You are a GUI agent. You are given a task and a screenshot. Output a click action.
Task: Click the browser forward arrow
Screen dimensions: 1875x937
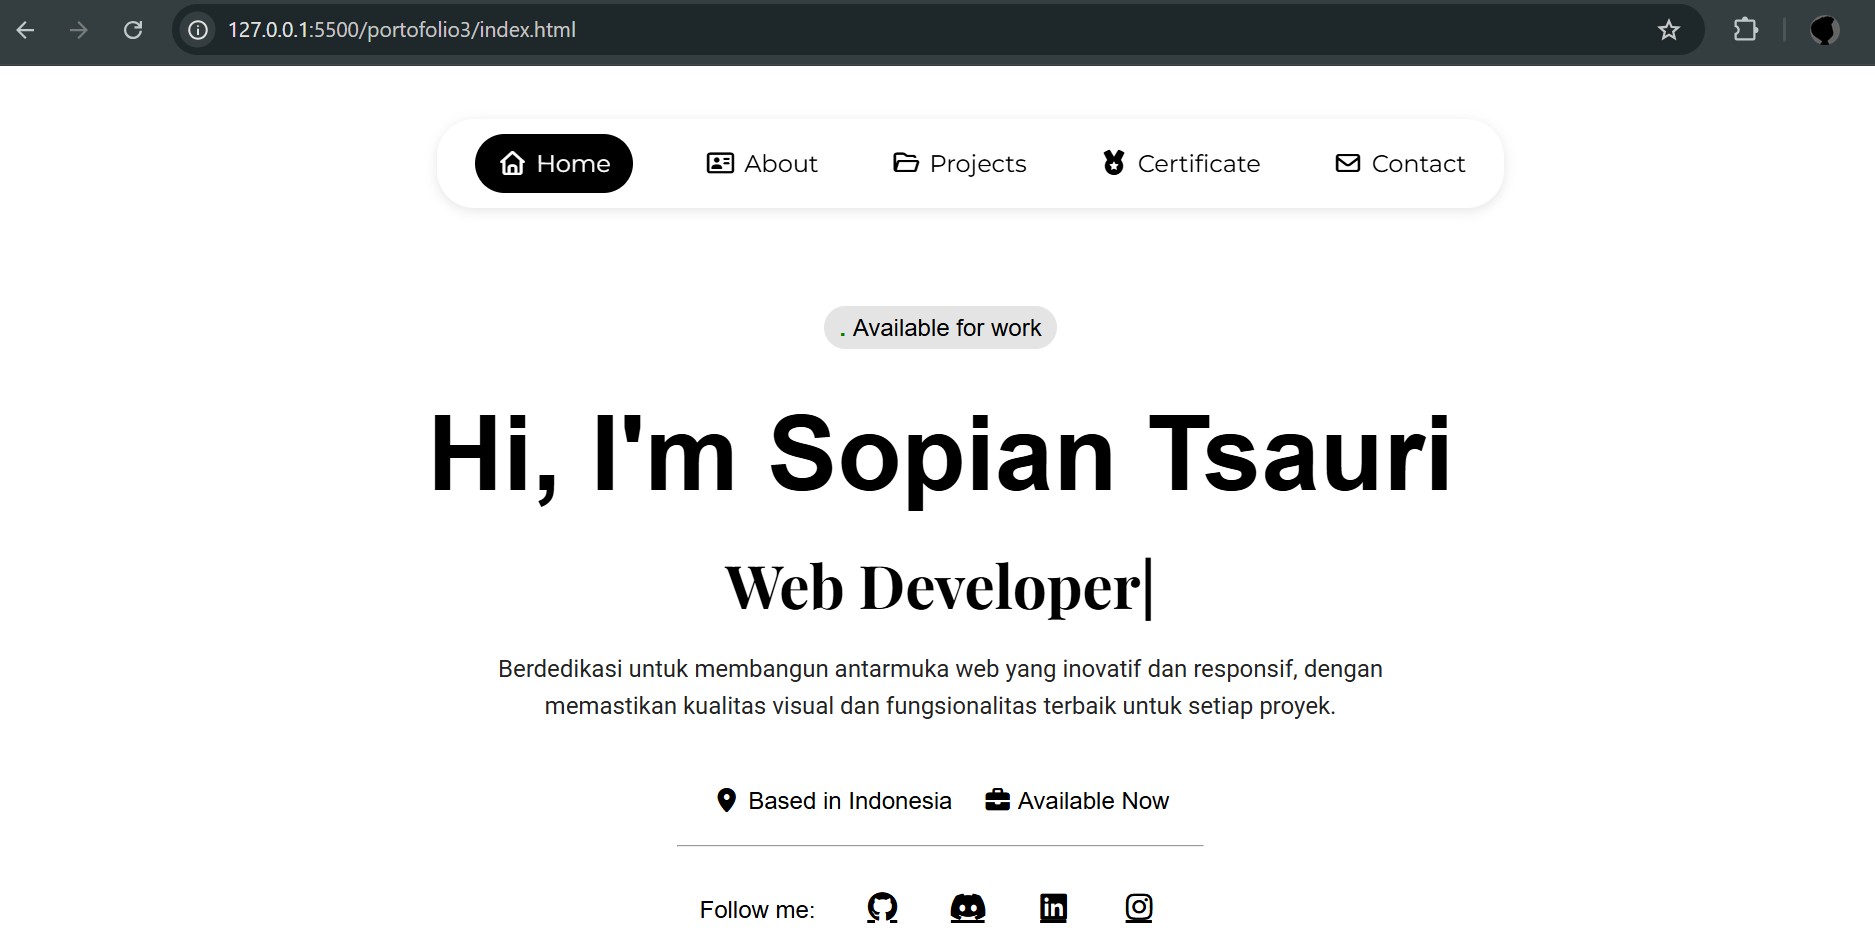[x=78, y=30]
